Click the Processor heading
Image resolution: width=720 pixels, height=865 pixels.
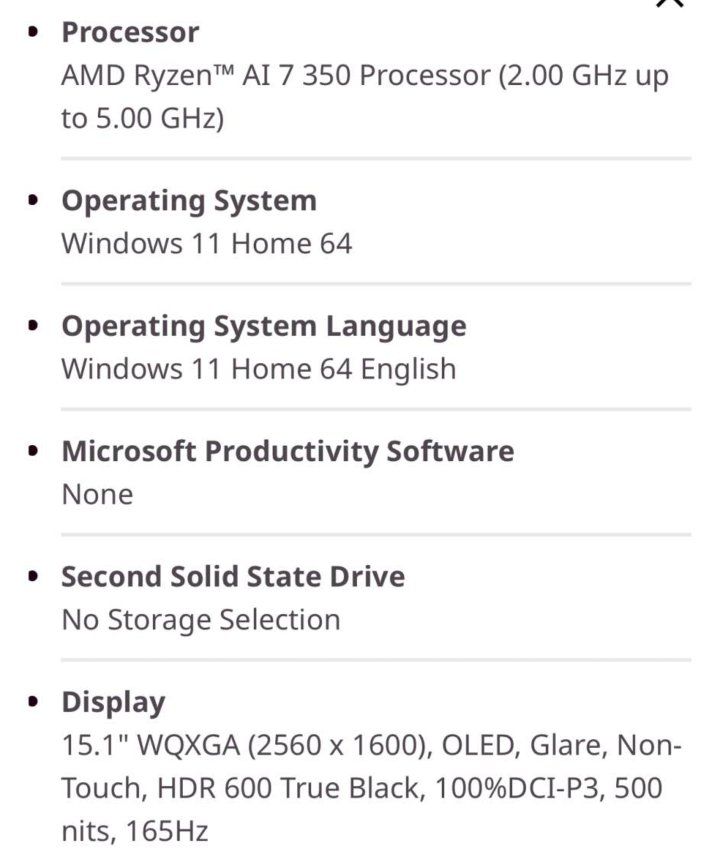coord(130,32)
